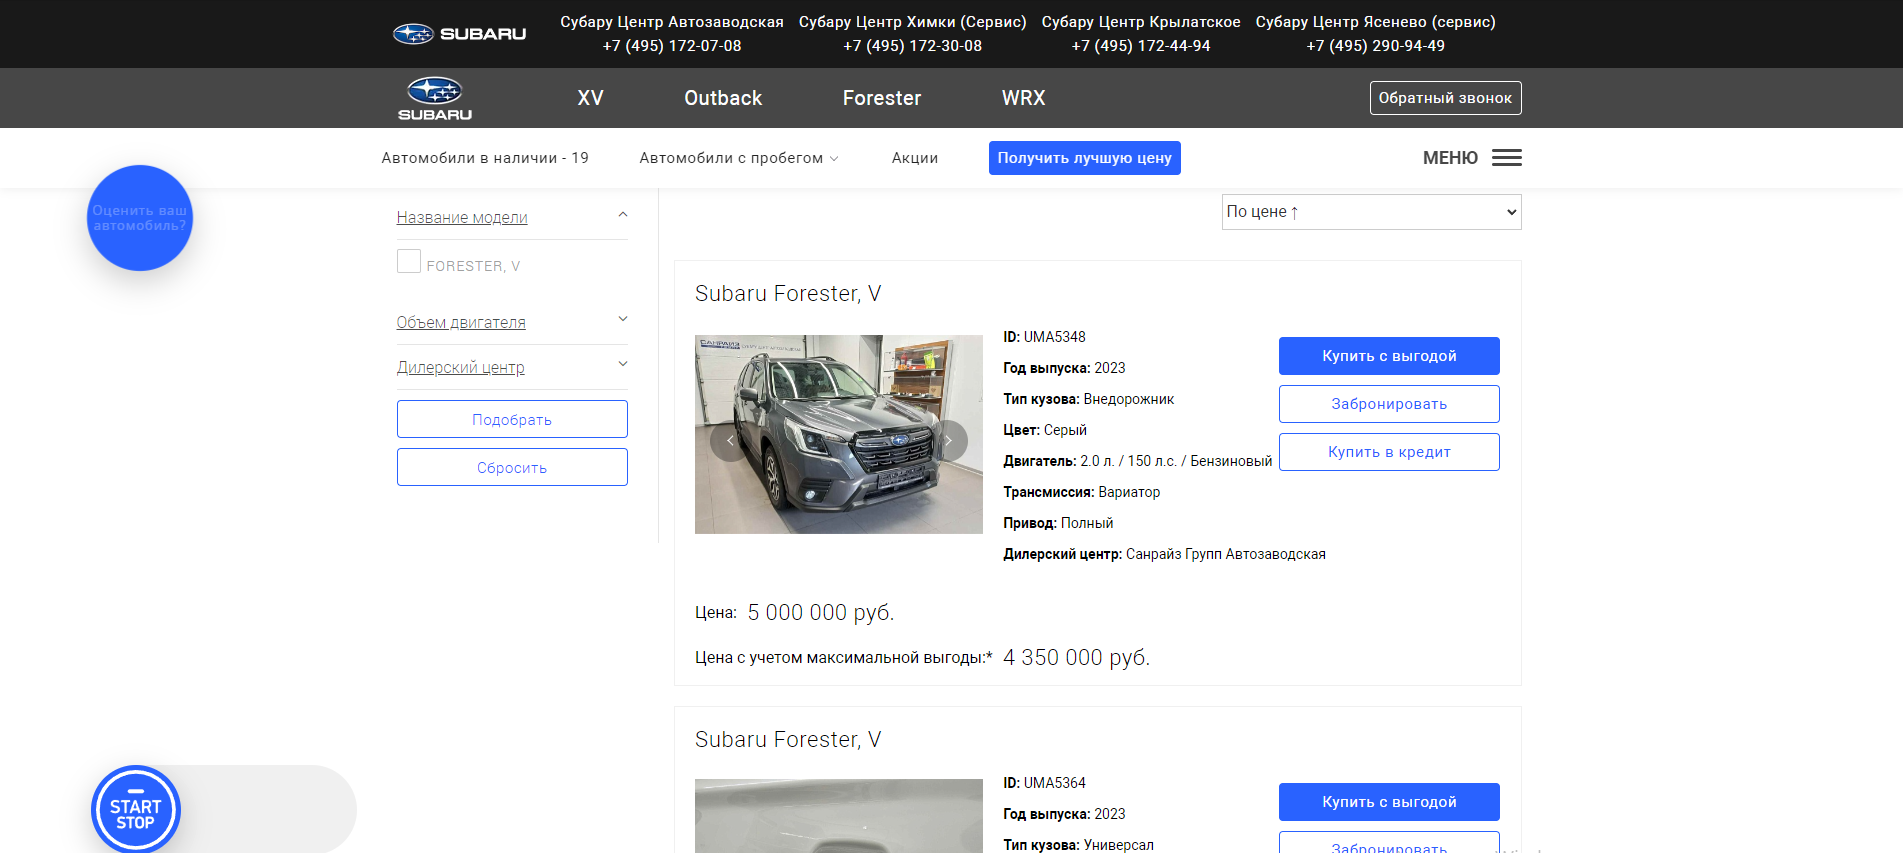Tick the FORESTER, V checkbox
The image size is (1903, 853).
click(x=409, y=262)
